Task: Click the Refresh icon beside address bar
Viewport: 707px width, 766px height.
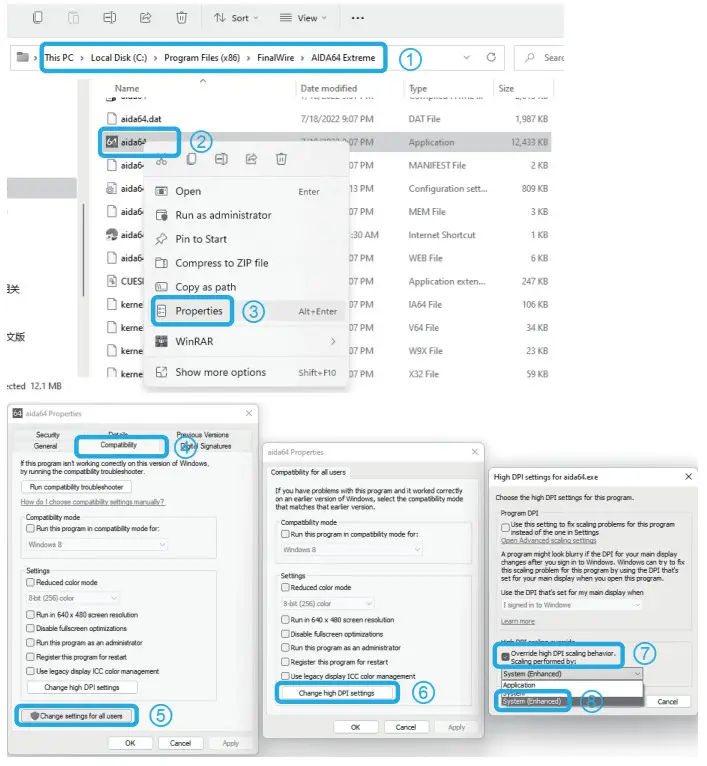Action: click(491, 57)
